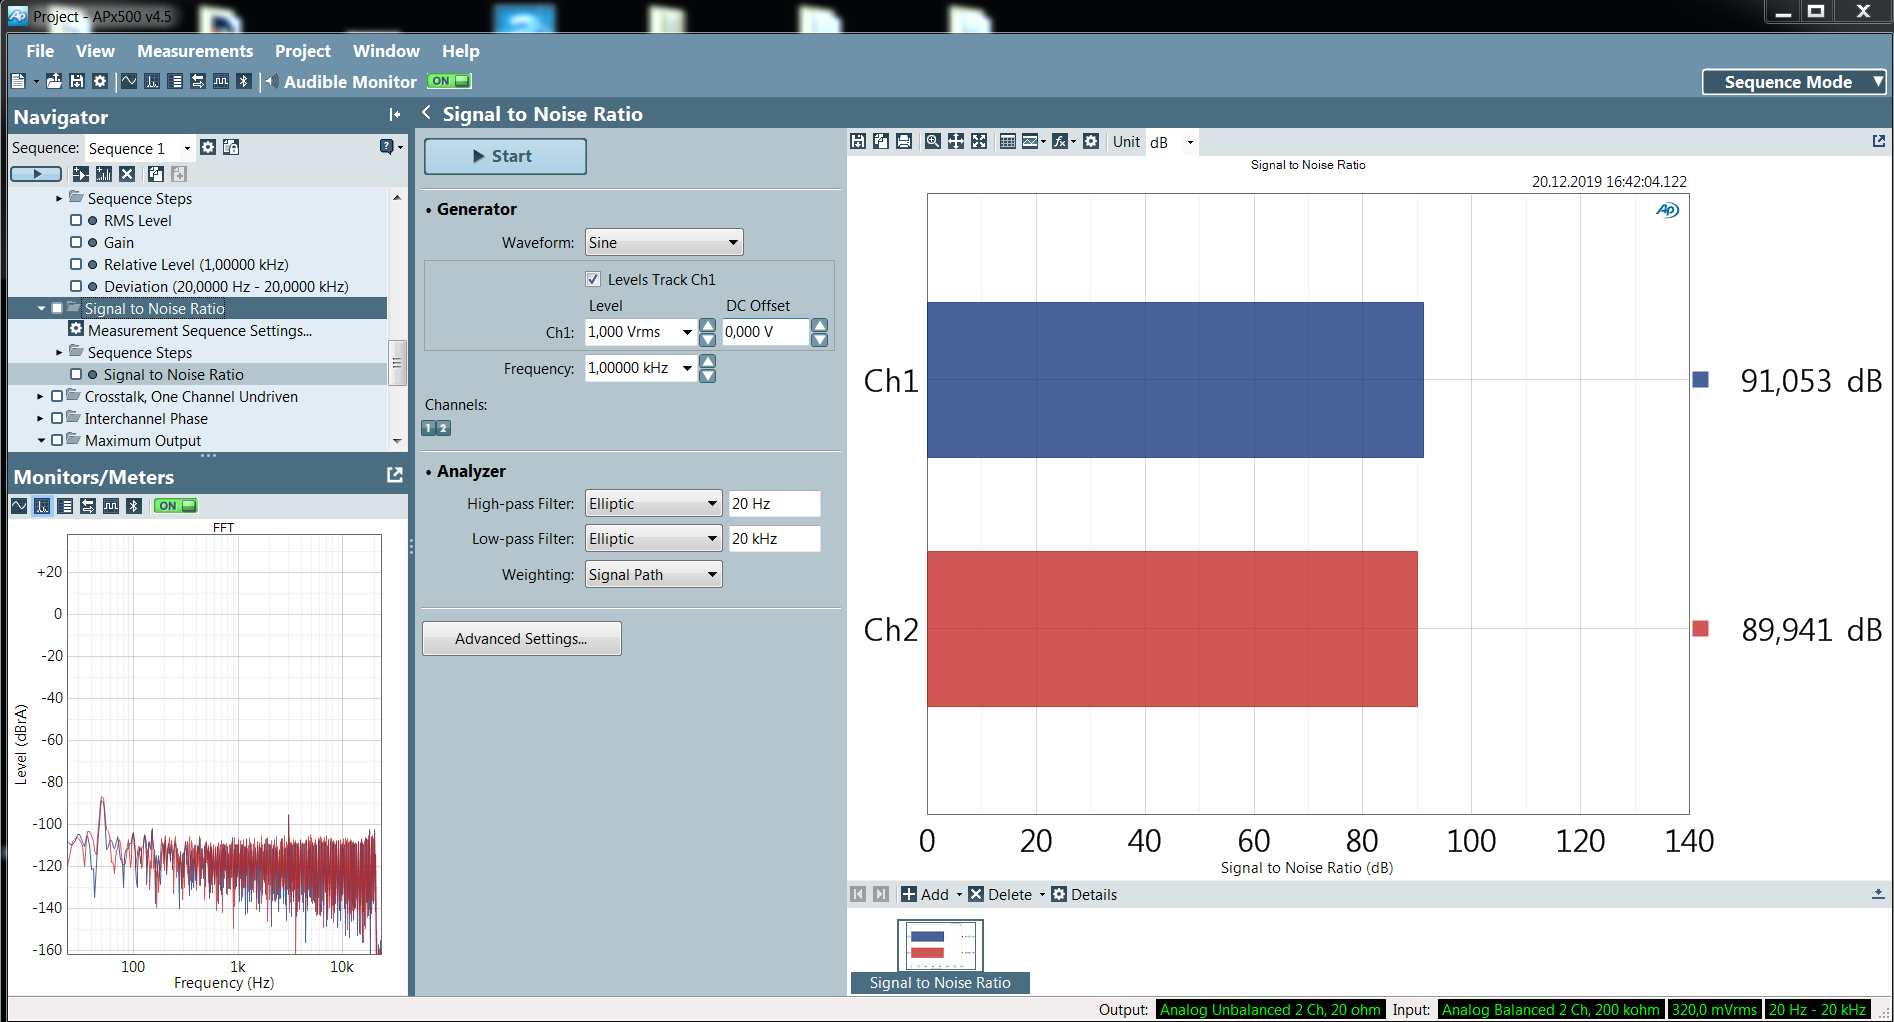Click the print graph icon
The image size is (1894, 1022).
point(904,142)
